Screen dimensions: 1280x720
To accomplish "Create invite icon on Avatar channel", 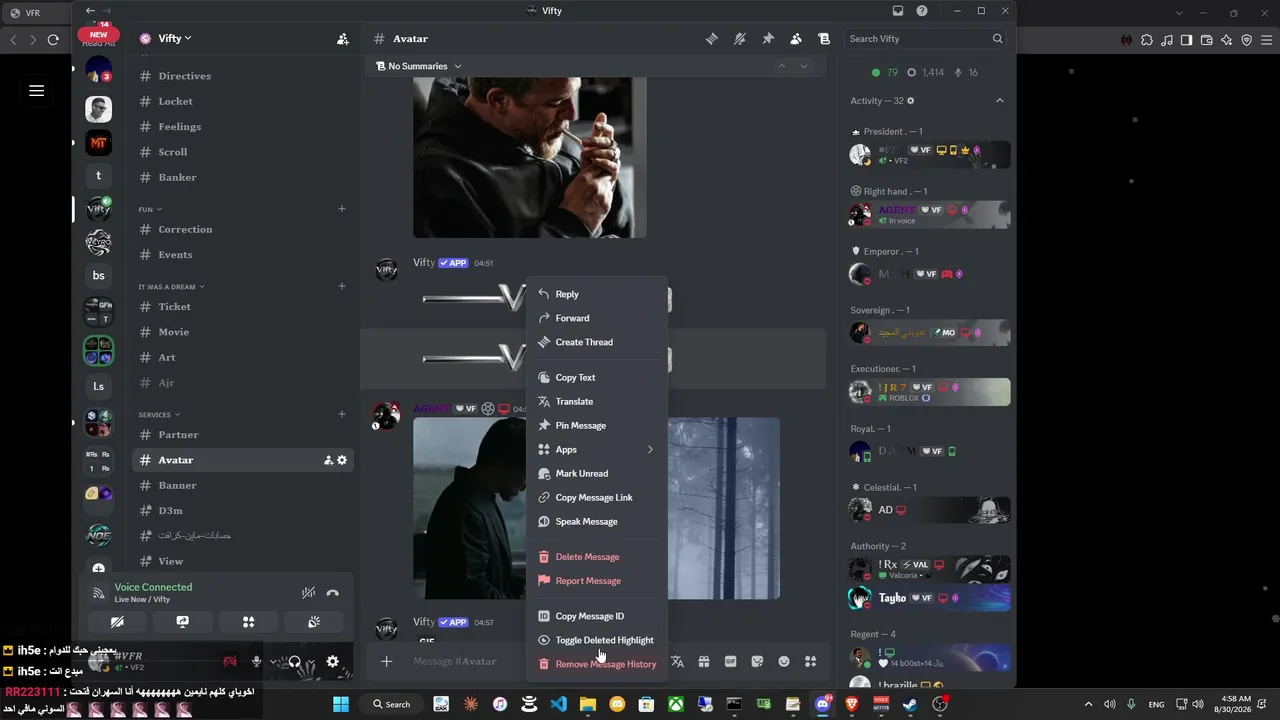I will 328,460.
